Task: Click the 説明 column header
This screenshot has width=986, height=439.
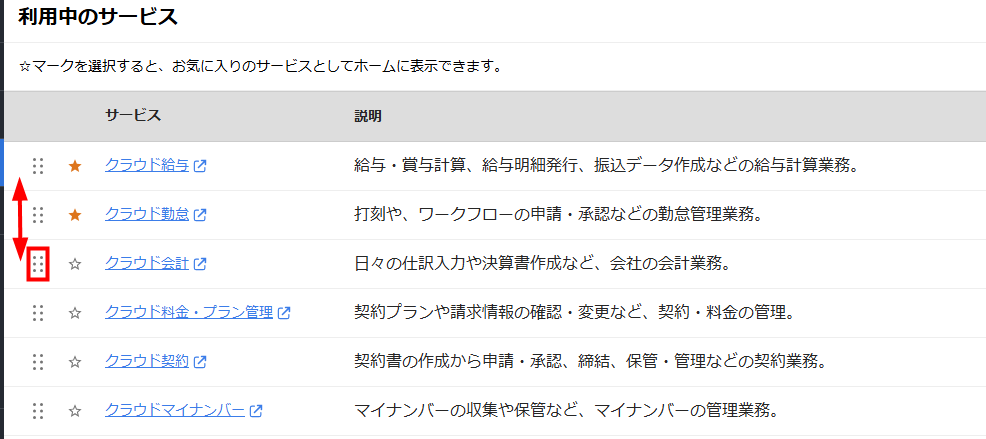Action: tap(368, 116)
